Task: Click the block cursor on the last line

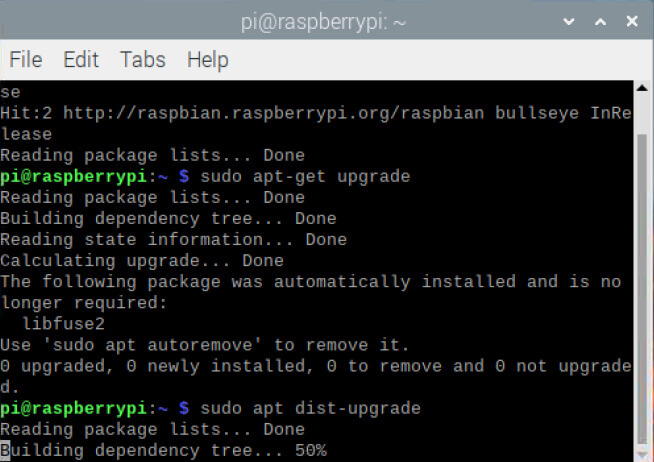Action: (5, 451)
